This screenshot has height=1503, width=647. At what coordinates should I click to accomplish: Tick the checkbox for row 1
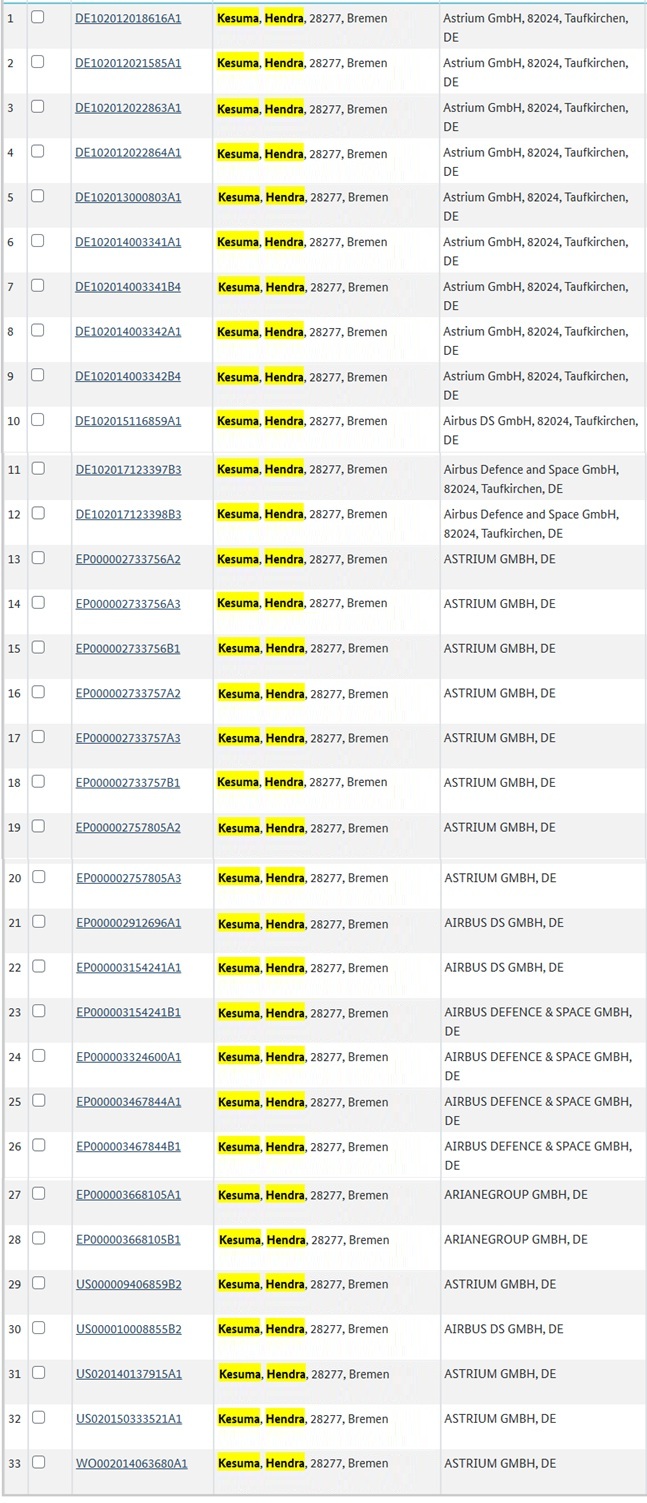click(37, 17)
